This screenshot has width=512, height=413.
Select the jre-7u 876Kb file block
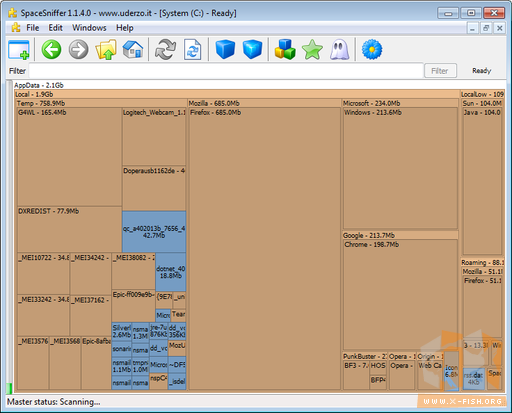click(159, 331)
